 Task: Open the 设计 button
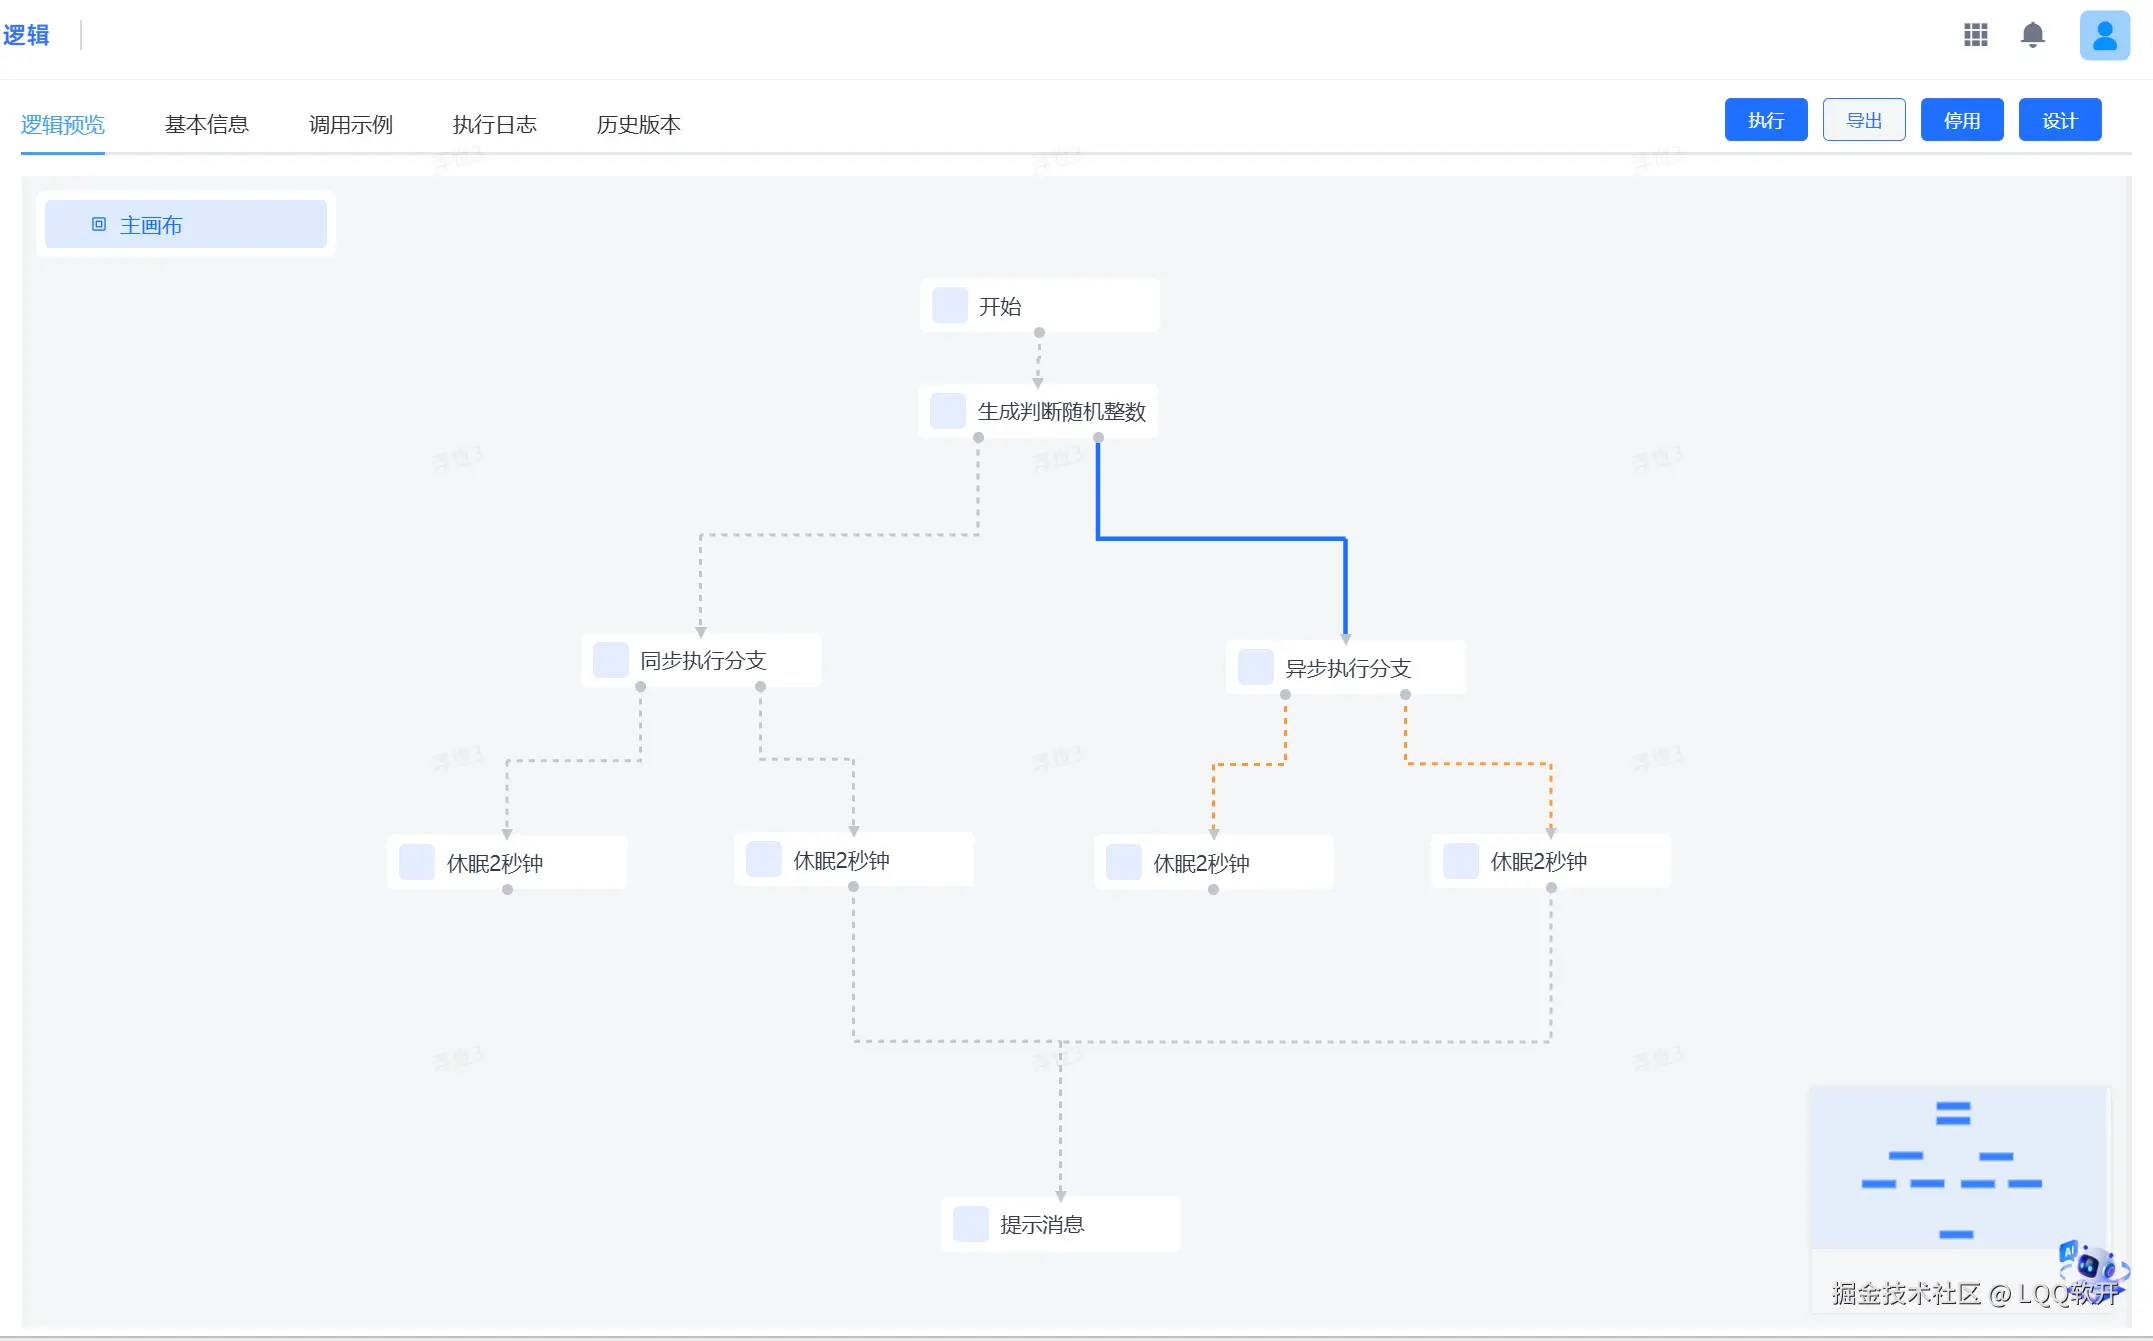[x=2059, y=120]
